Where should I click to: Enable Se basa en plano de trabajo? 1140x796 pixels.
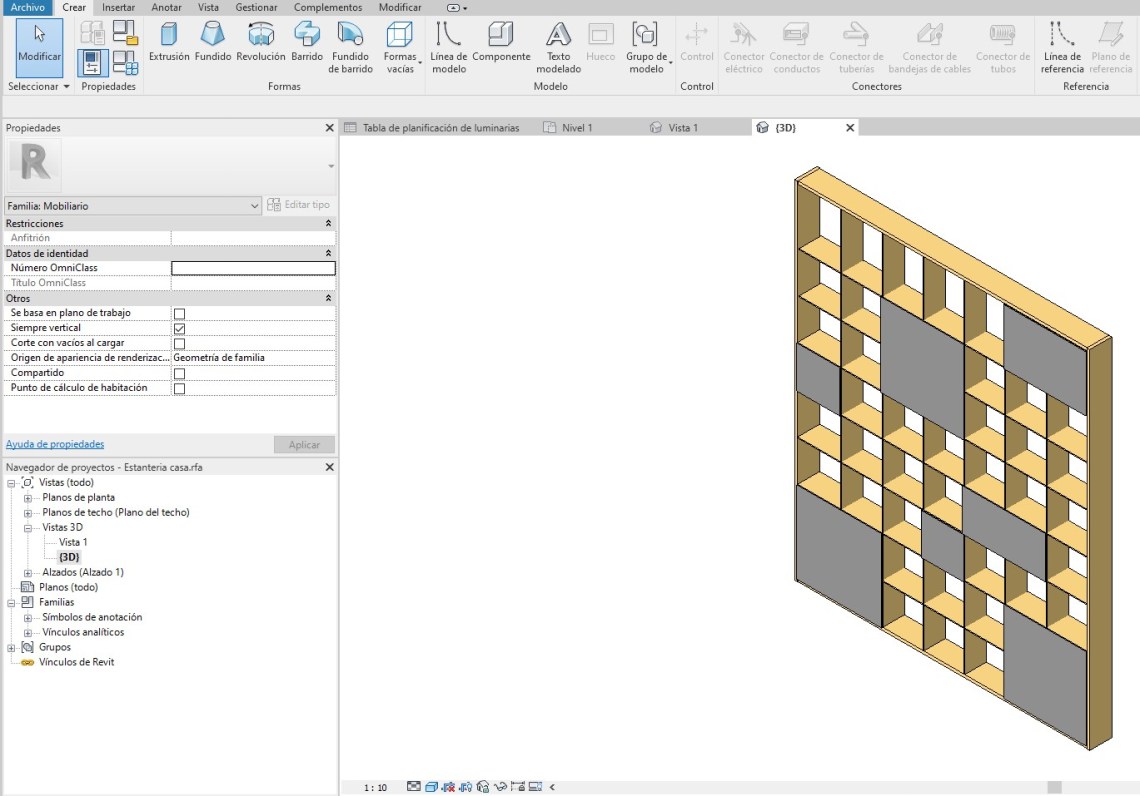click(180, 313)
